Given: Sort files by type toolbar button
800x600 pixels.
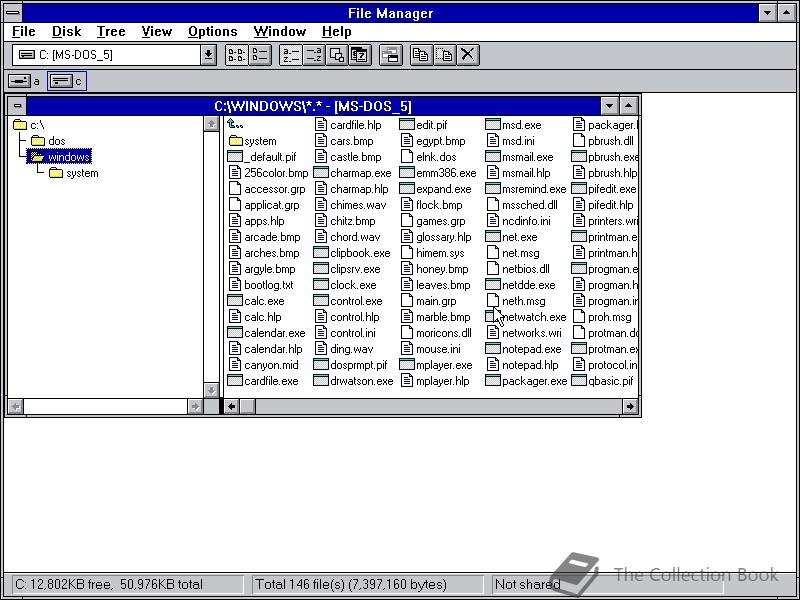Looking at the screenshot, I should coord(314,55).
